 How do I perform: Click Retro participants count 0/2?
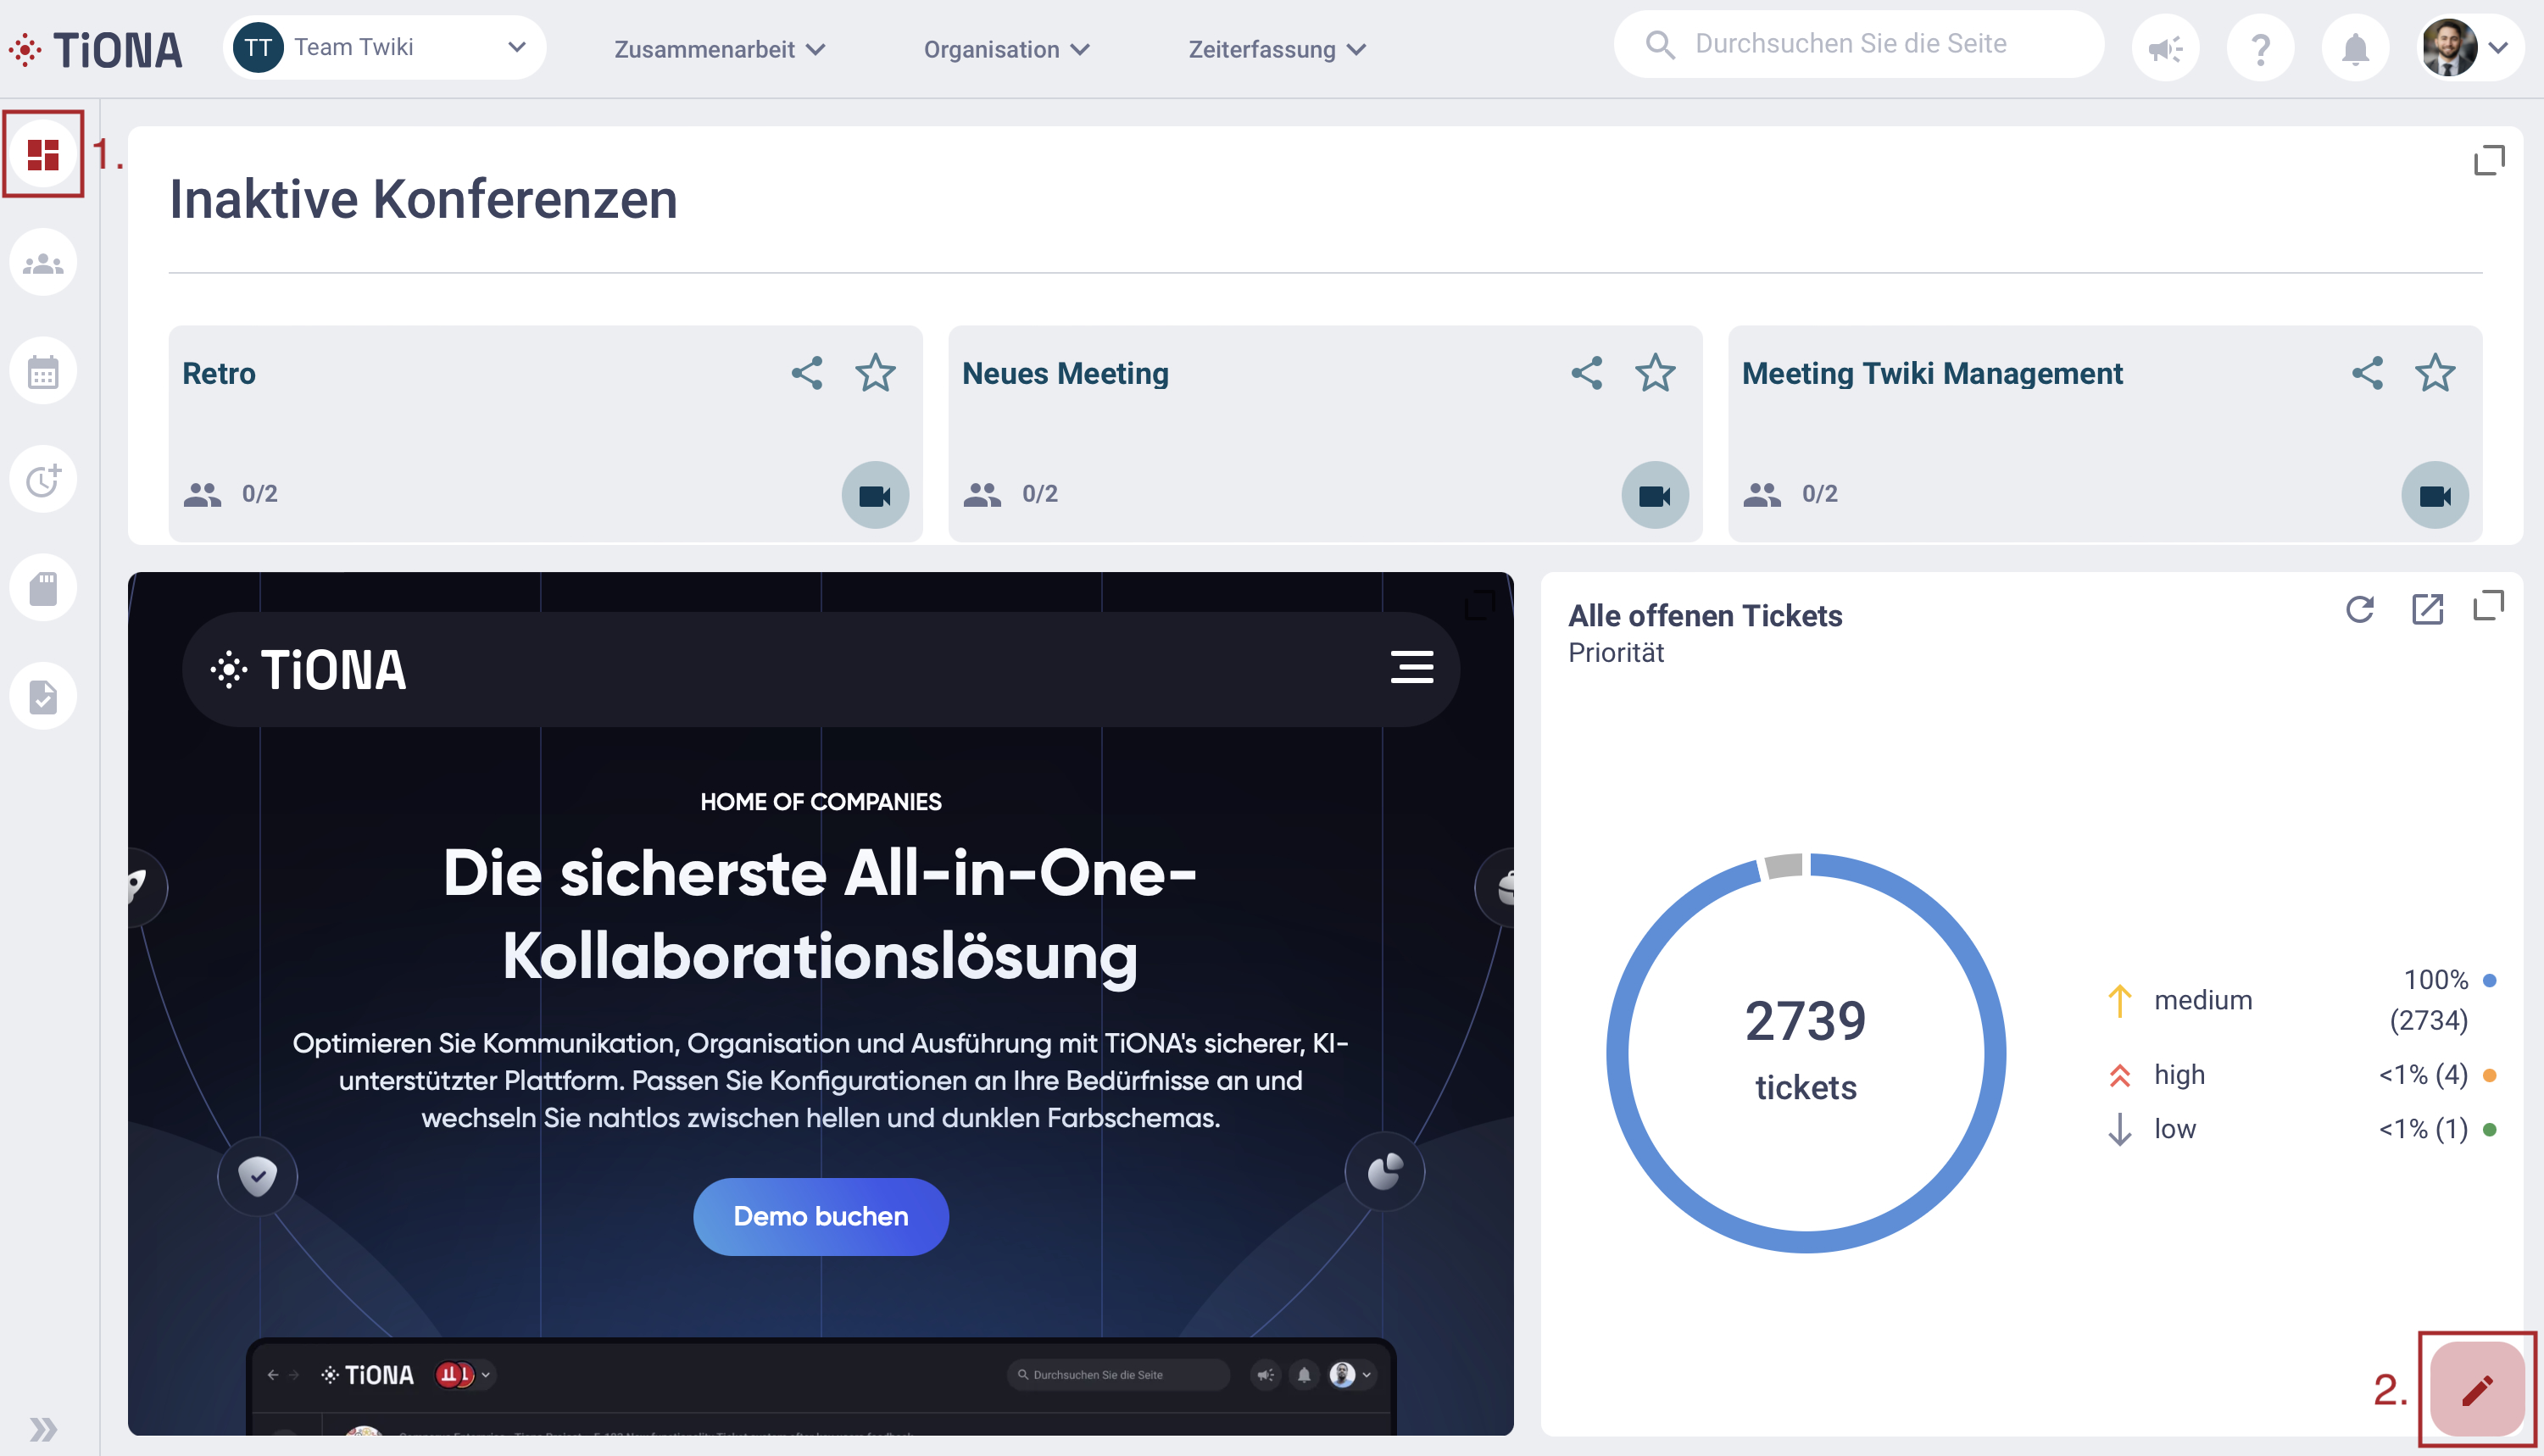pos(231,494)
